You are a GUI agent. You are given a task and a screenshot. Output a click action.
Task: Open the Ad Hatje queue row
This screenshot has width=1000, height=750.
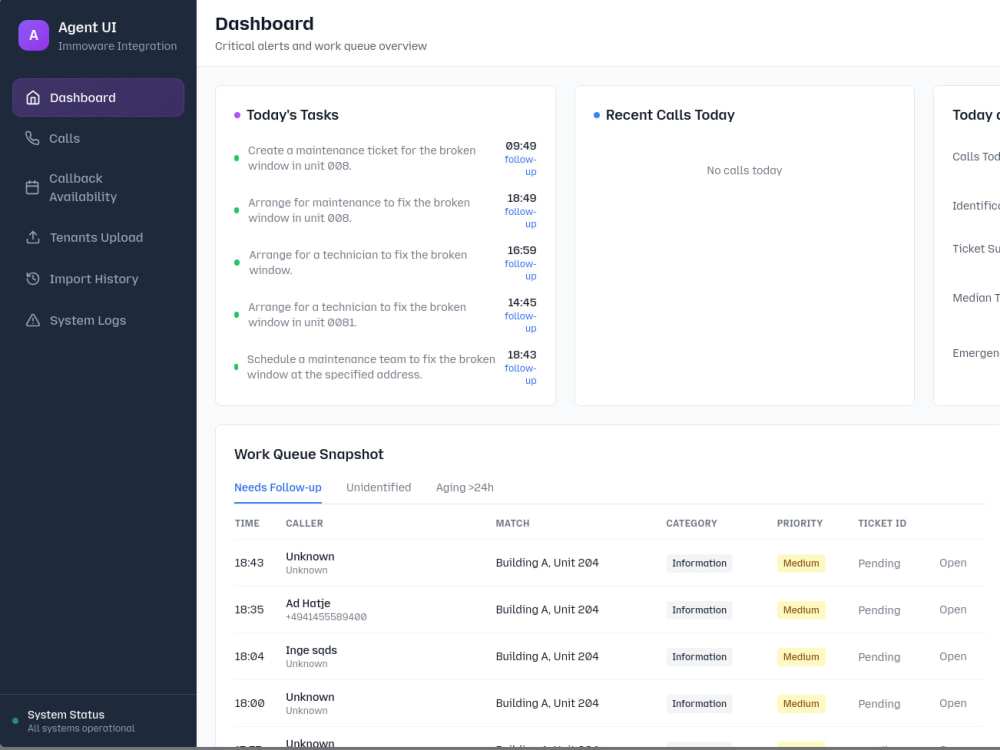[x=609, y=610]
